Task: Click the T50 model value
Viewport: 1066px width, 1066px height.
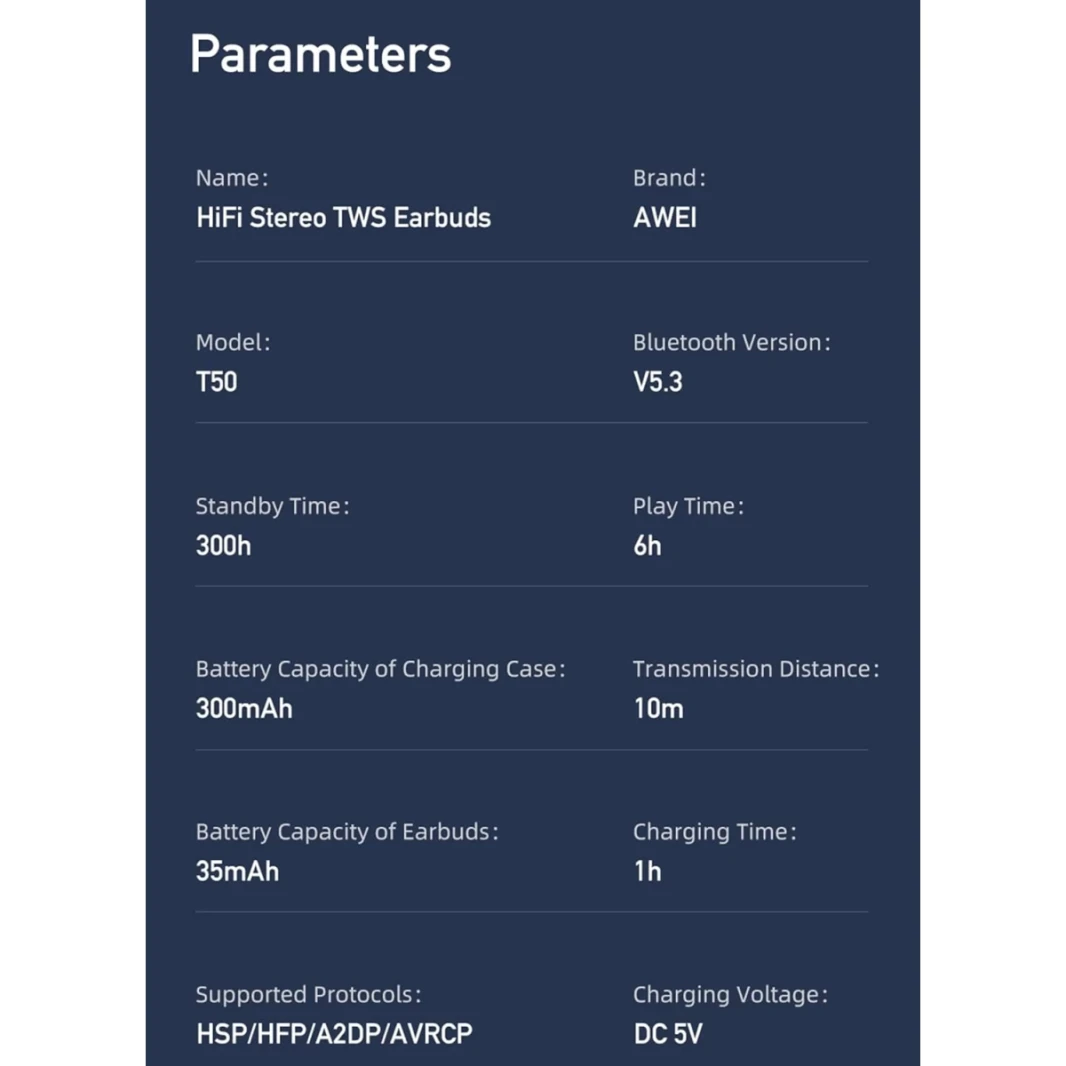Action: 217,382
